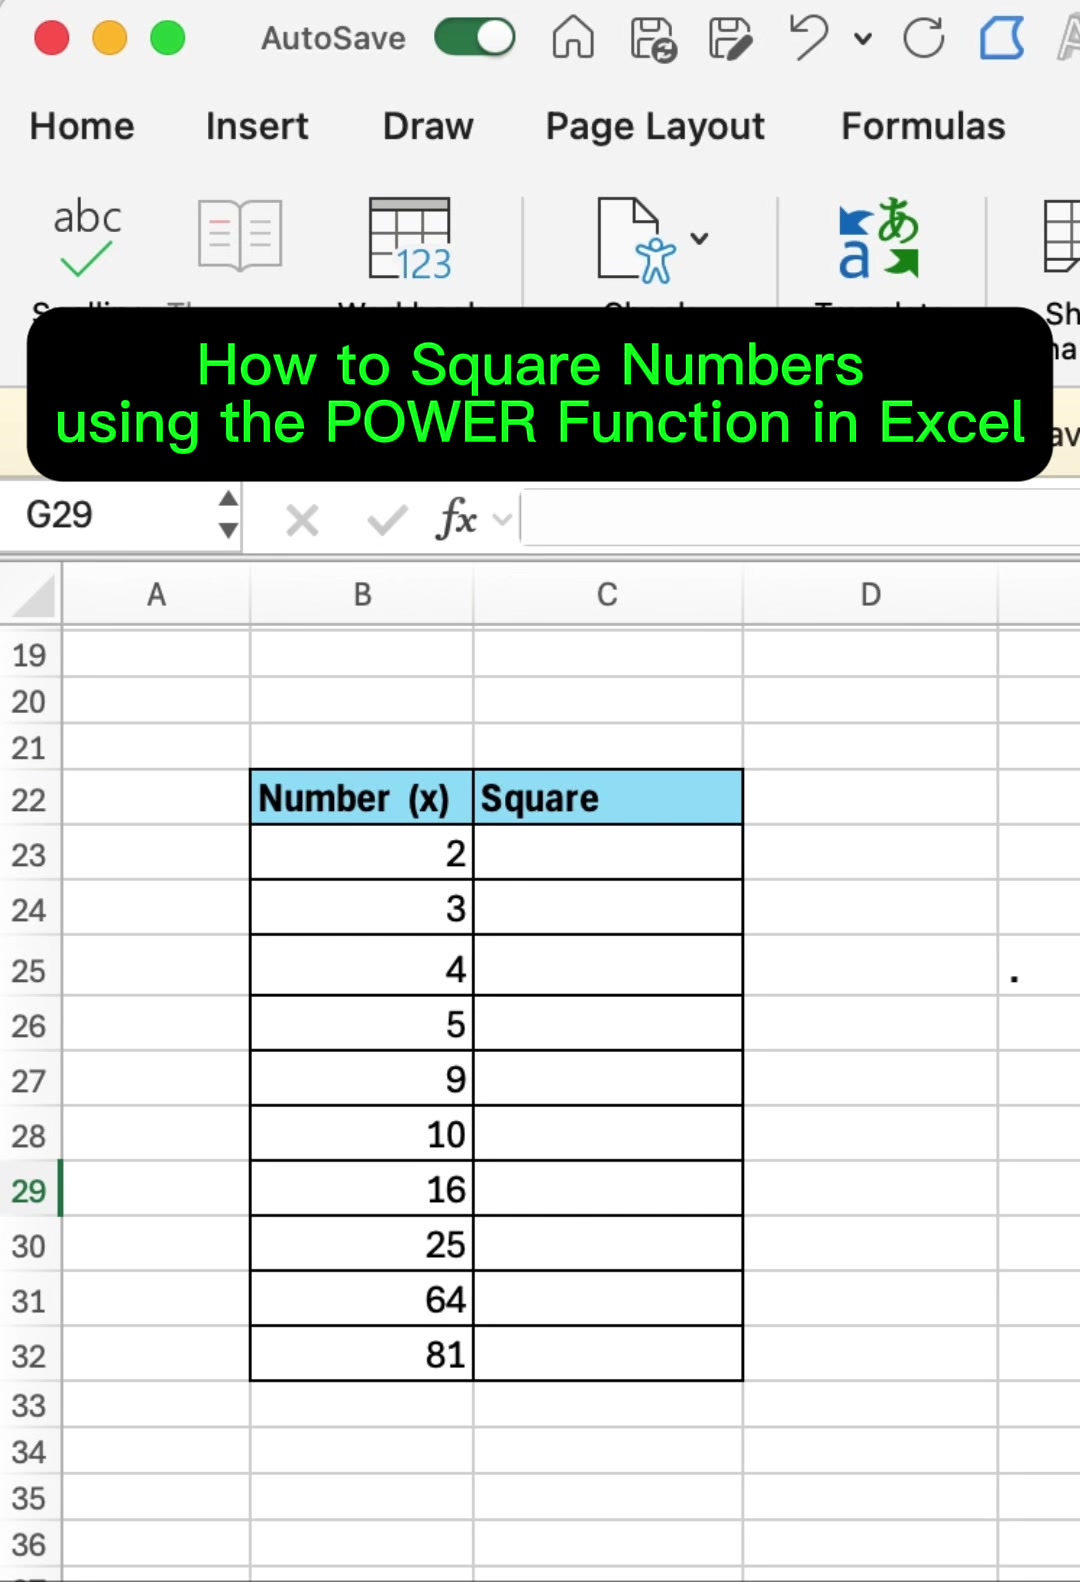This screenshot has width=1080, height=1582.
Task: Click the cancel X formula button
Action: coord(302,520)
